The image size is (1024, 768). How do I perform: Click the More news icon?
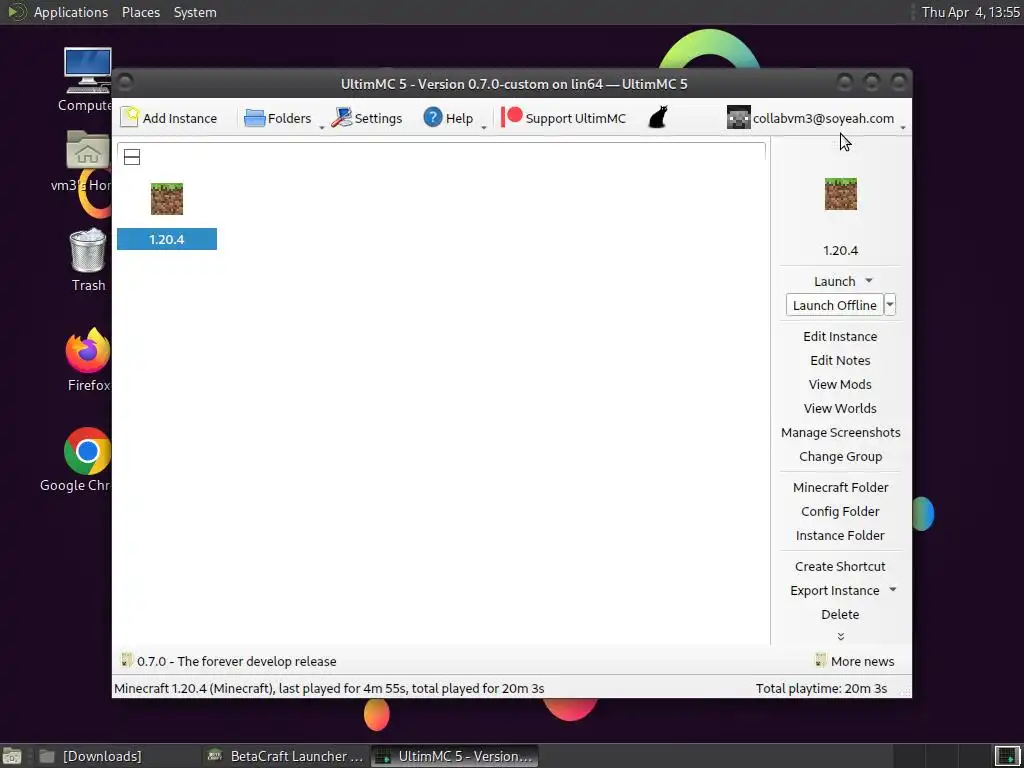[x=821, y=660]
